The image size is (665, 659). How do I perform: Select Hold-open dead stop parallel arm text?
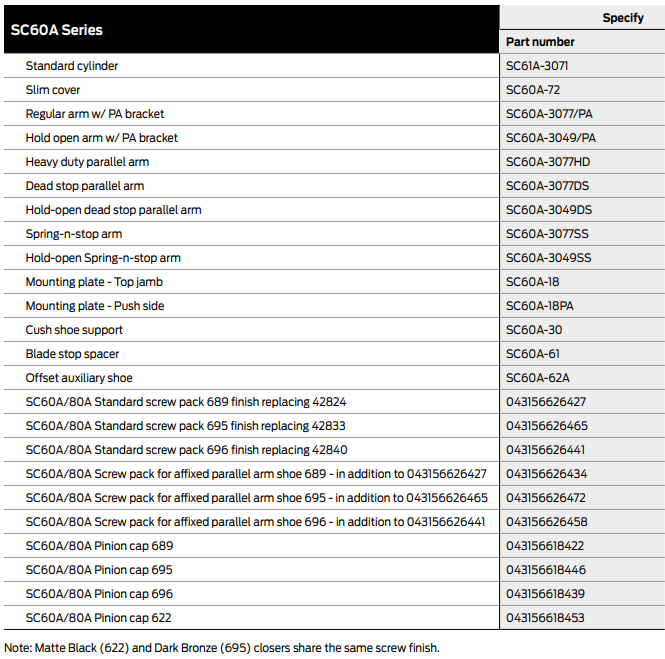pyautogui.click(x=113, y=210)
